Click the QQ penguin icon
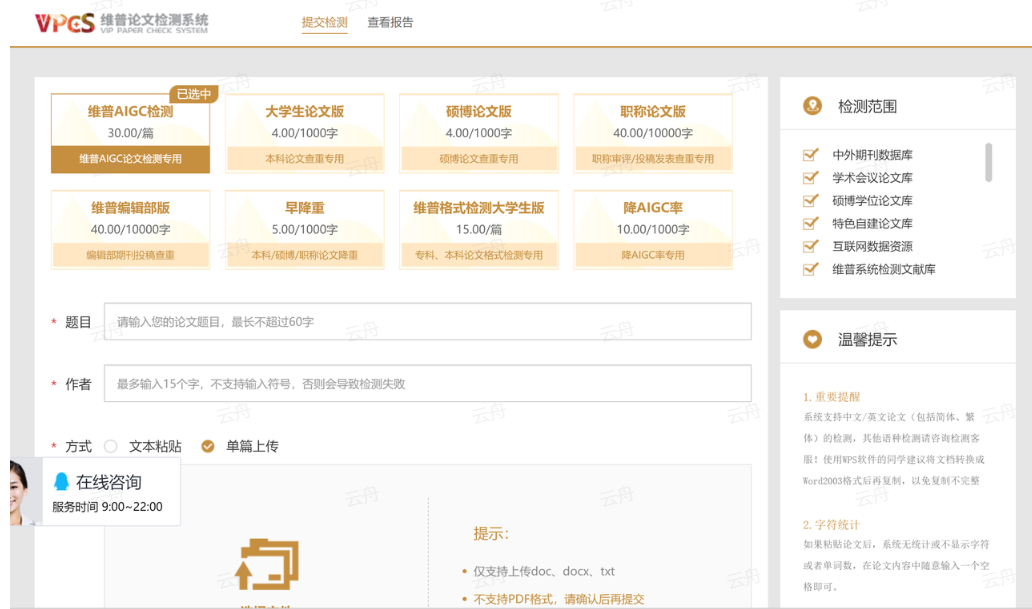 point(61,482)
